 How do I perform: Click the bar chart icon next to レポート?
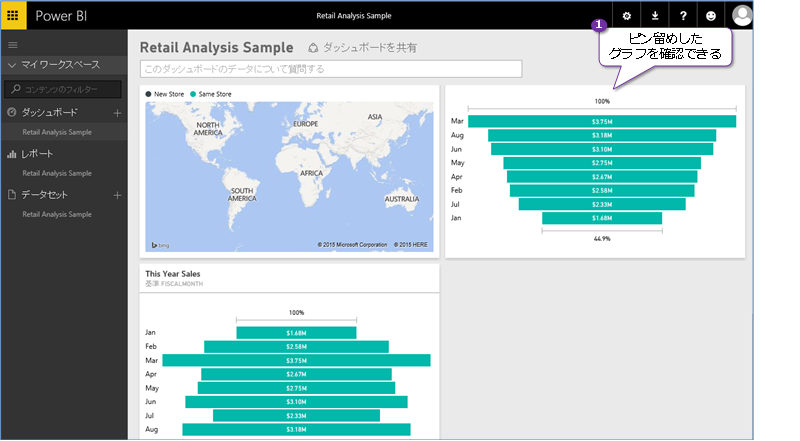coord(12,154)
